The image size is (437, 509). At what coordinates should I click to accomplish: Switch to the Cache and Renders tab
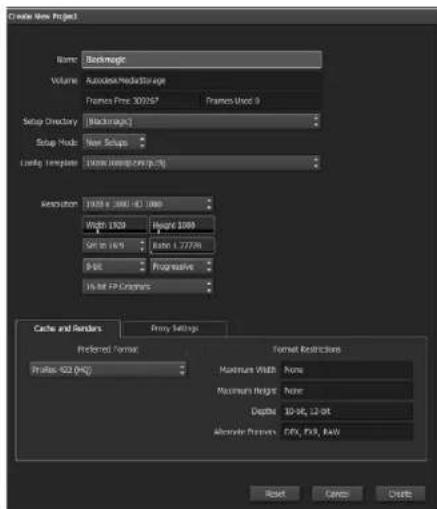(x=68, y=329)
